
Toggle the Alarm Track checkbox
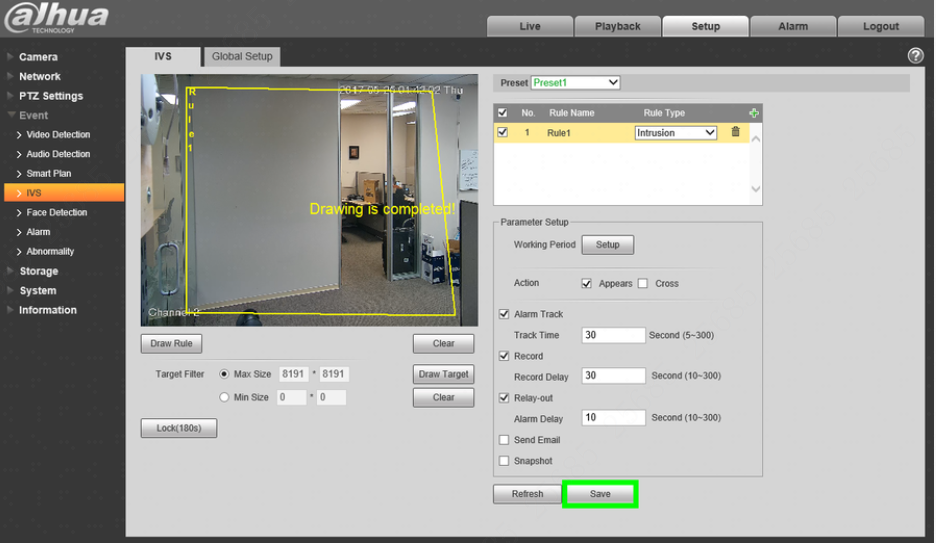(504, 314)
